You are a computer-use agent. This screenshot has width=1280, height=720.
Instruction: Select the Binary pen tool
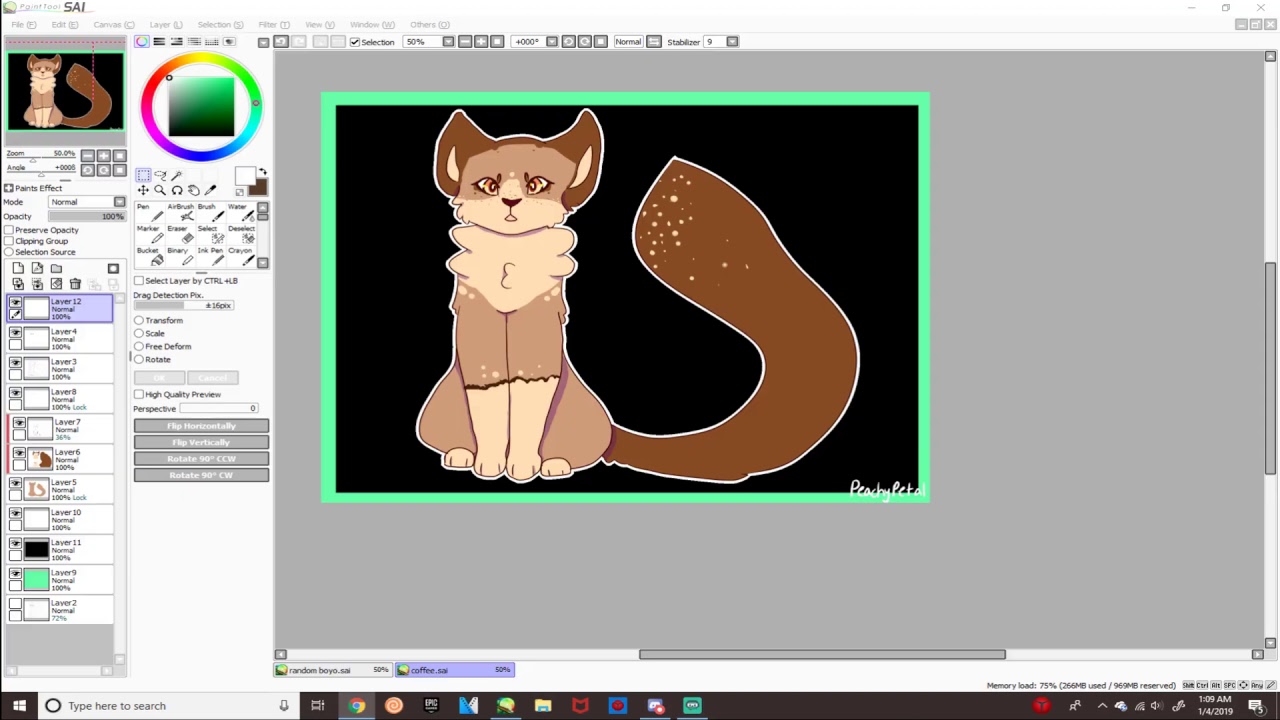[181, 256]
